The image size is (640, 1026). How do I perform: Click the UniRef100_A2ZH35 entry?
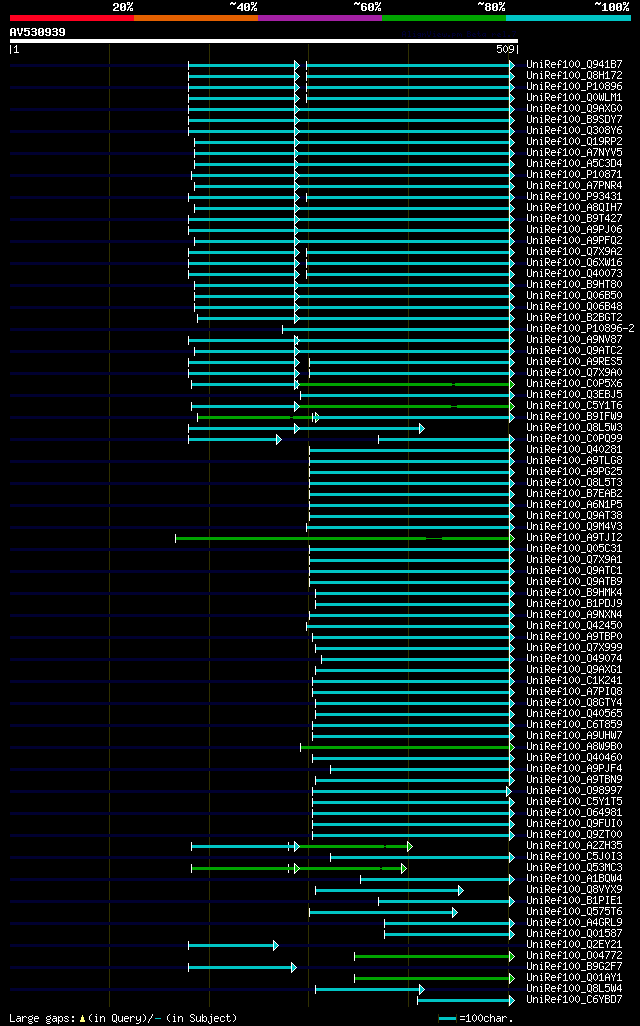pos(575,845)
